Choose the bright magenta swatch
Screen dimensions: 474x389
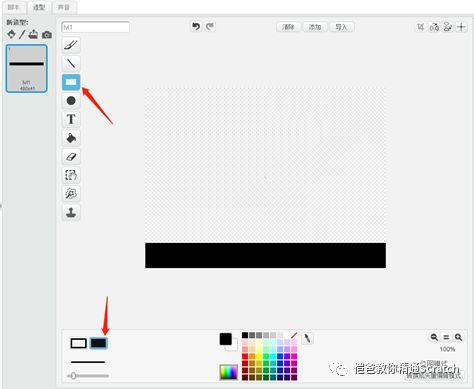294,356
